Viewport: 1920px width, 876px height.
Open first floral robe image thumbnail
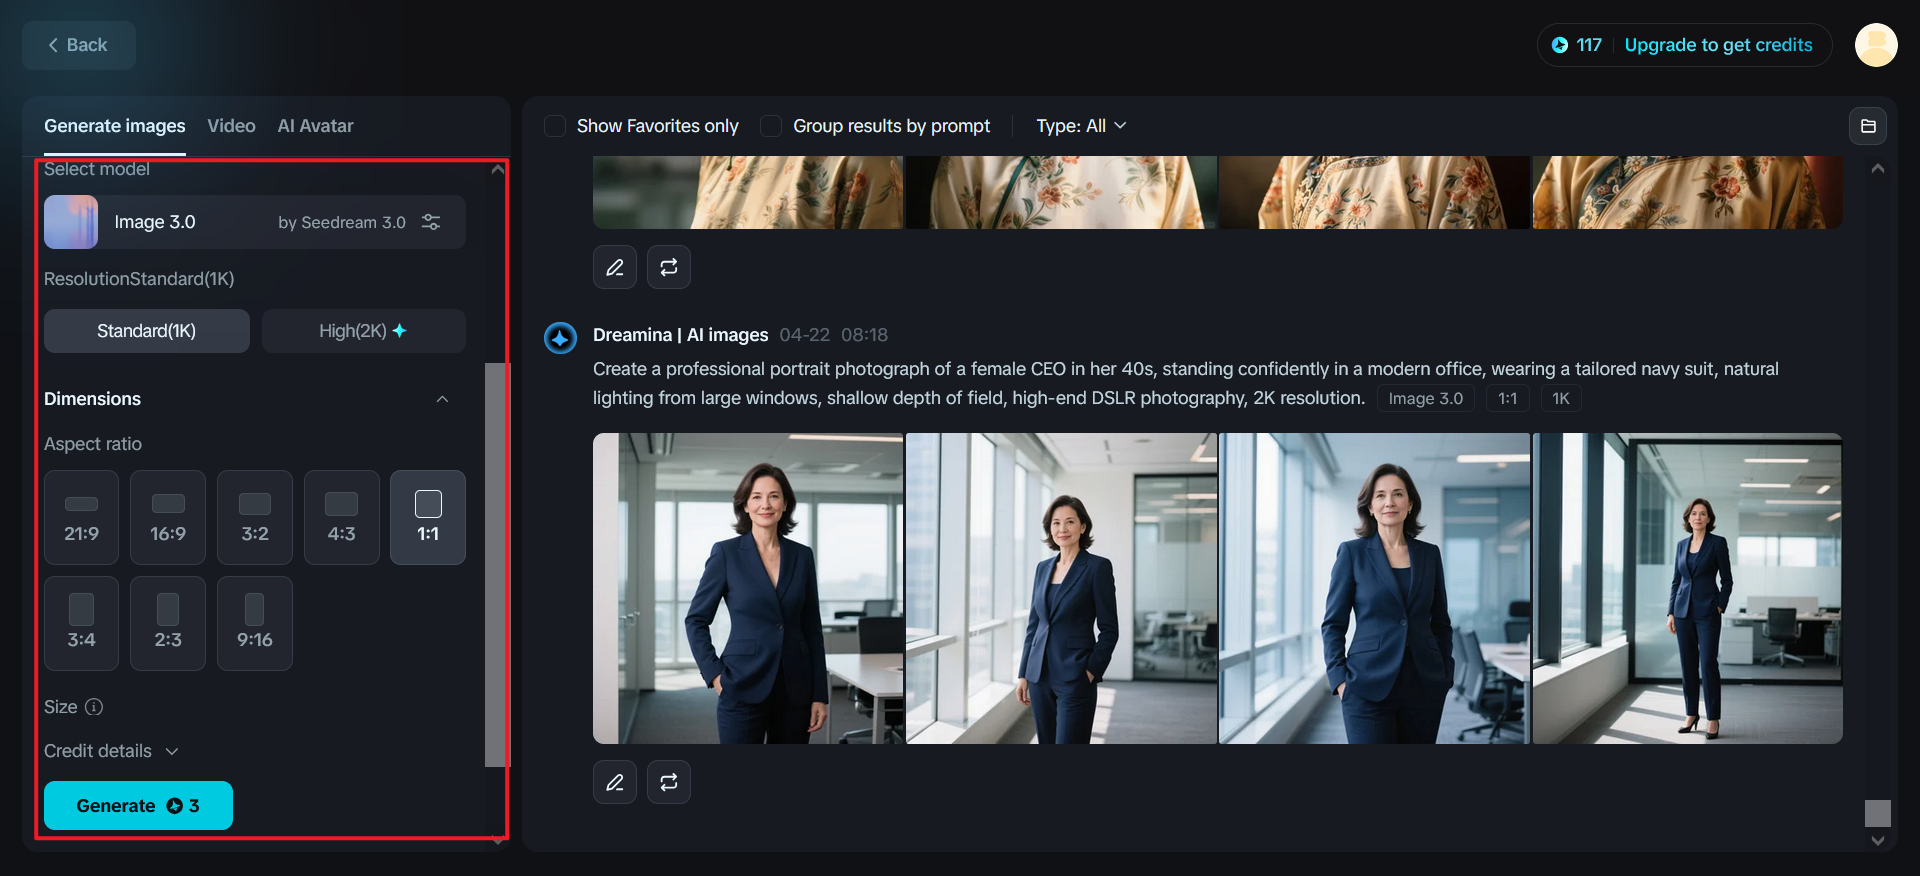pyautogui.click(x=748, y=192)
